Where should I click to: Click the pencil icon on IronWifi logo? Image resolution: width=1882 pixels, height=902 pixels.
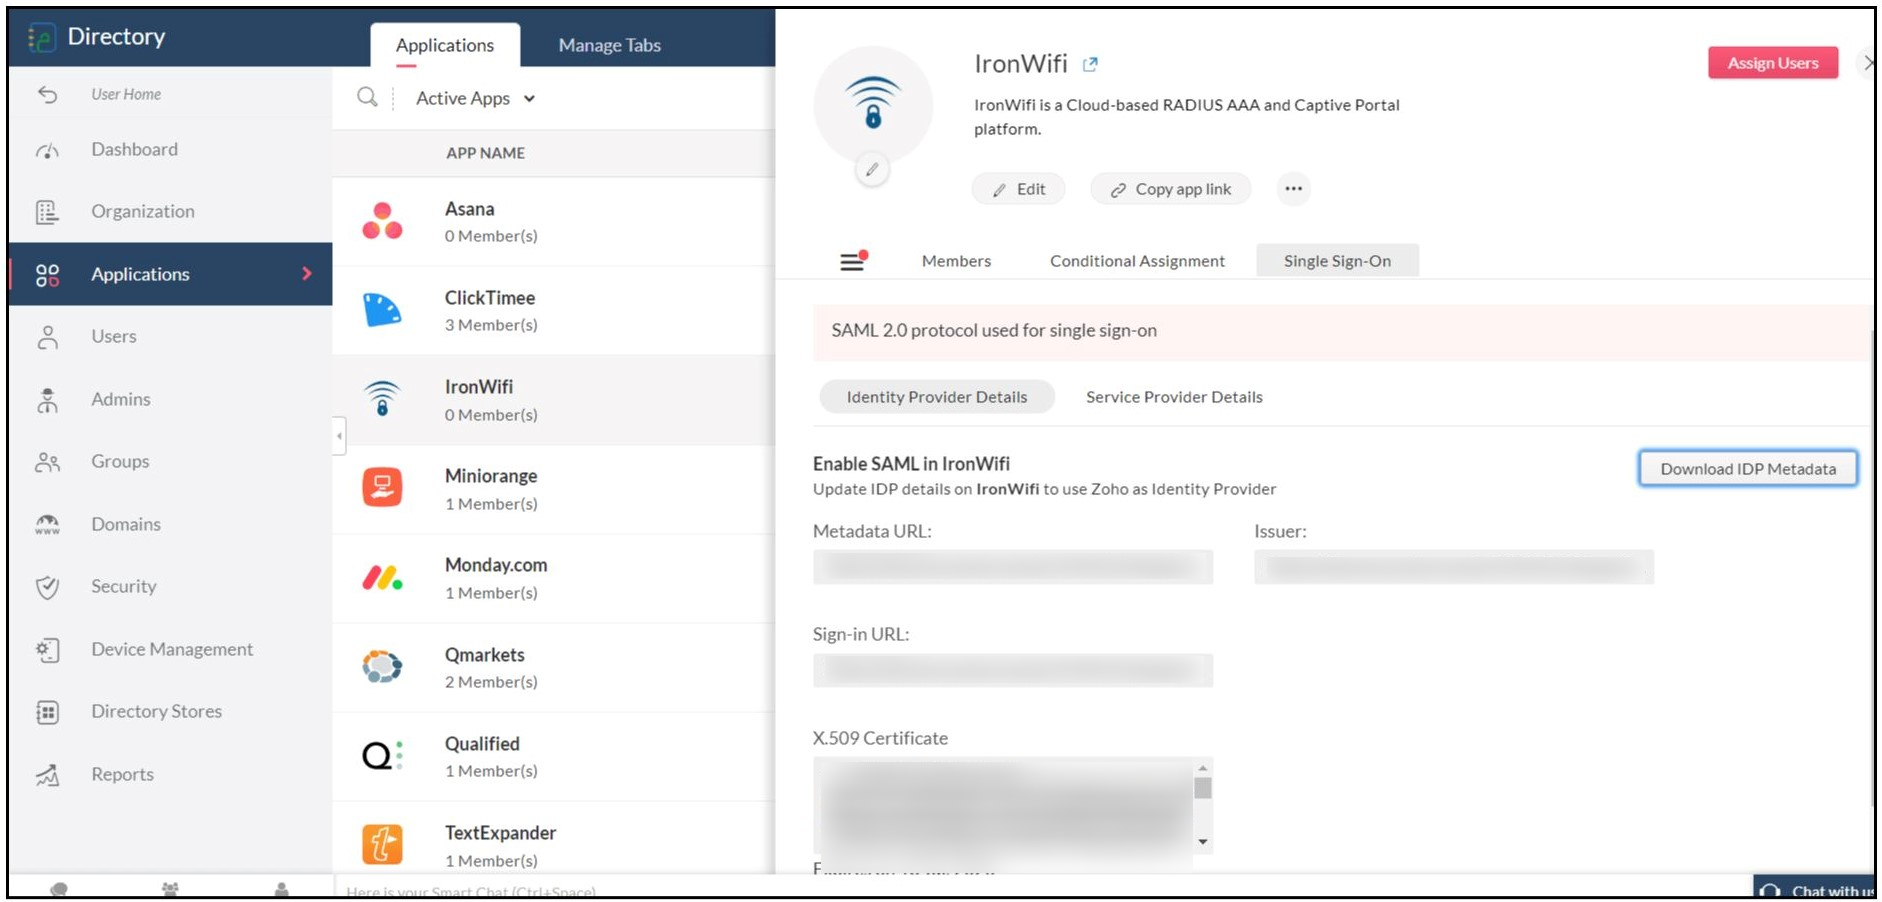[872, 170]
